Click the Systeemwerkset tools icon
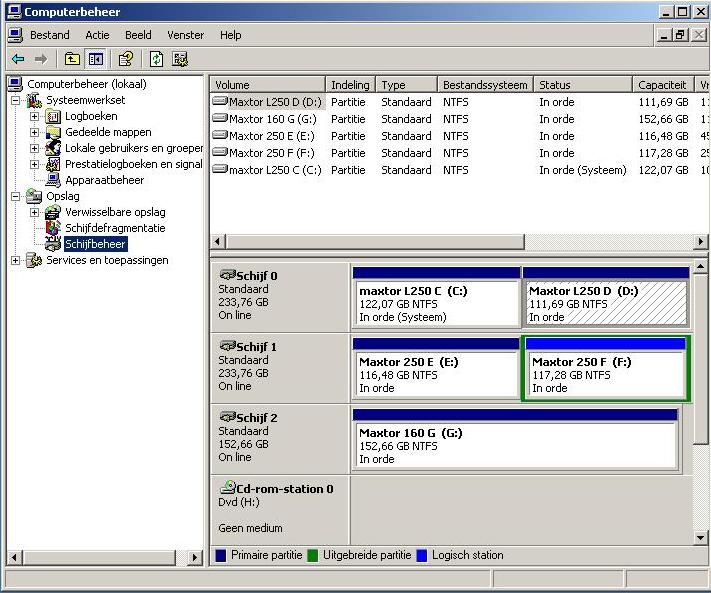The height and width of the screenshot is (593, 711). pos(34,100)
